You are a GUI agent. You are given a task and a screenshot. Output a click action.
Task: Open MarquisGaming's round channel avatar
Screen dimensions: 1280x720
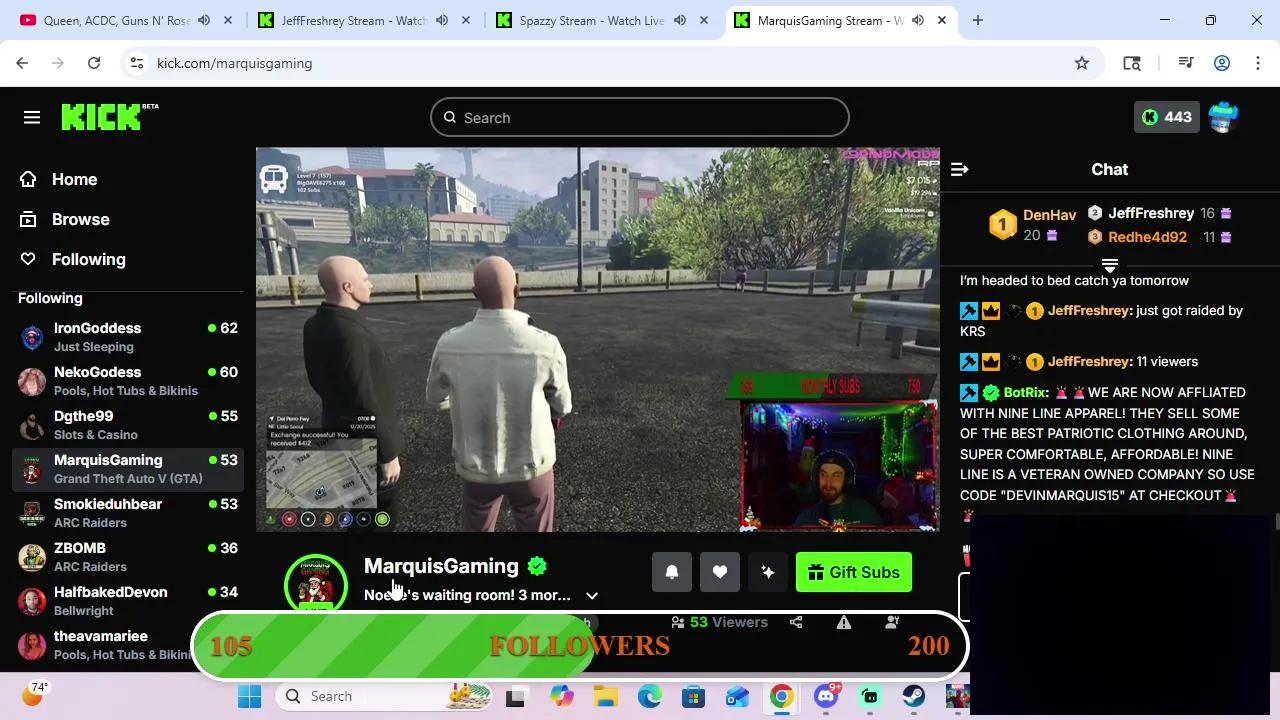316,586
